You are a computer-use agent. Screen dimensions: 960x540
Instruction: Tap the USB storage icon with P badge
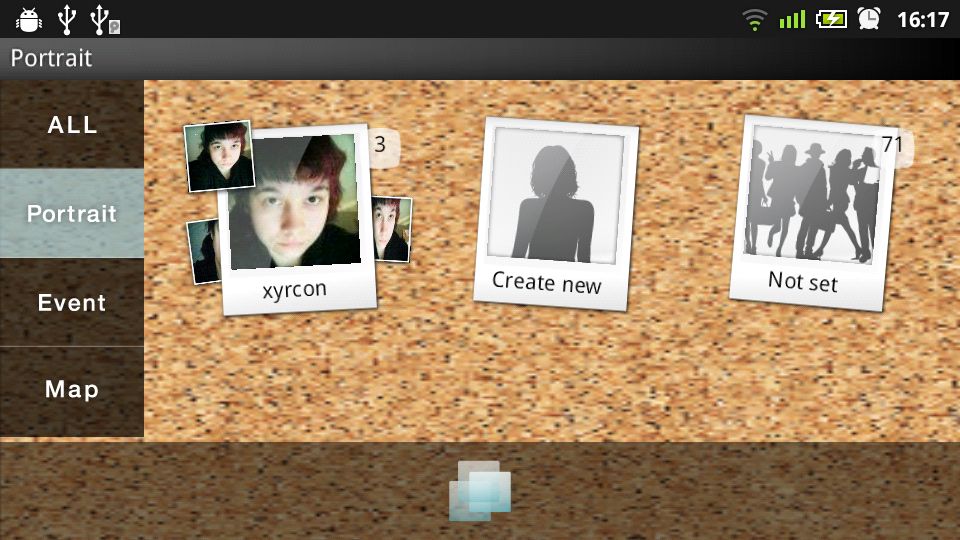pos(104,20)
